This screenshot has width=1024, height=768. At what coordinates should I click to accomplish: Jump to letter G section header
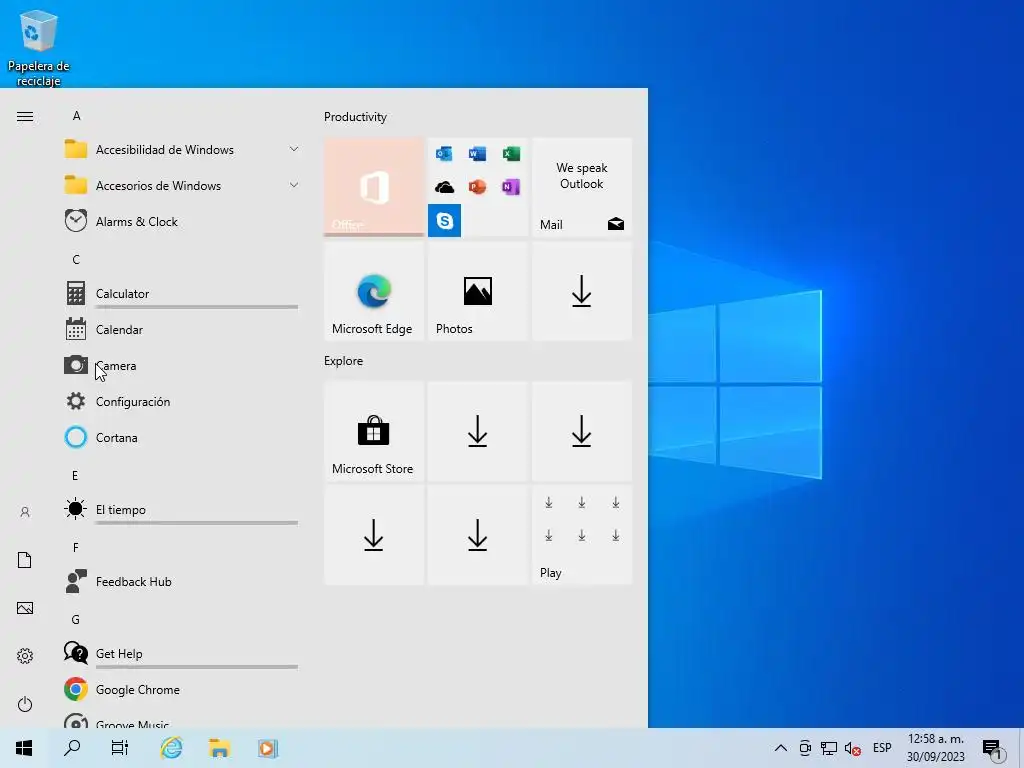click(76, 620)
